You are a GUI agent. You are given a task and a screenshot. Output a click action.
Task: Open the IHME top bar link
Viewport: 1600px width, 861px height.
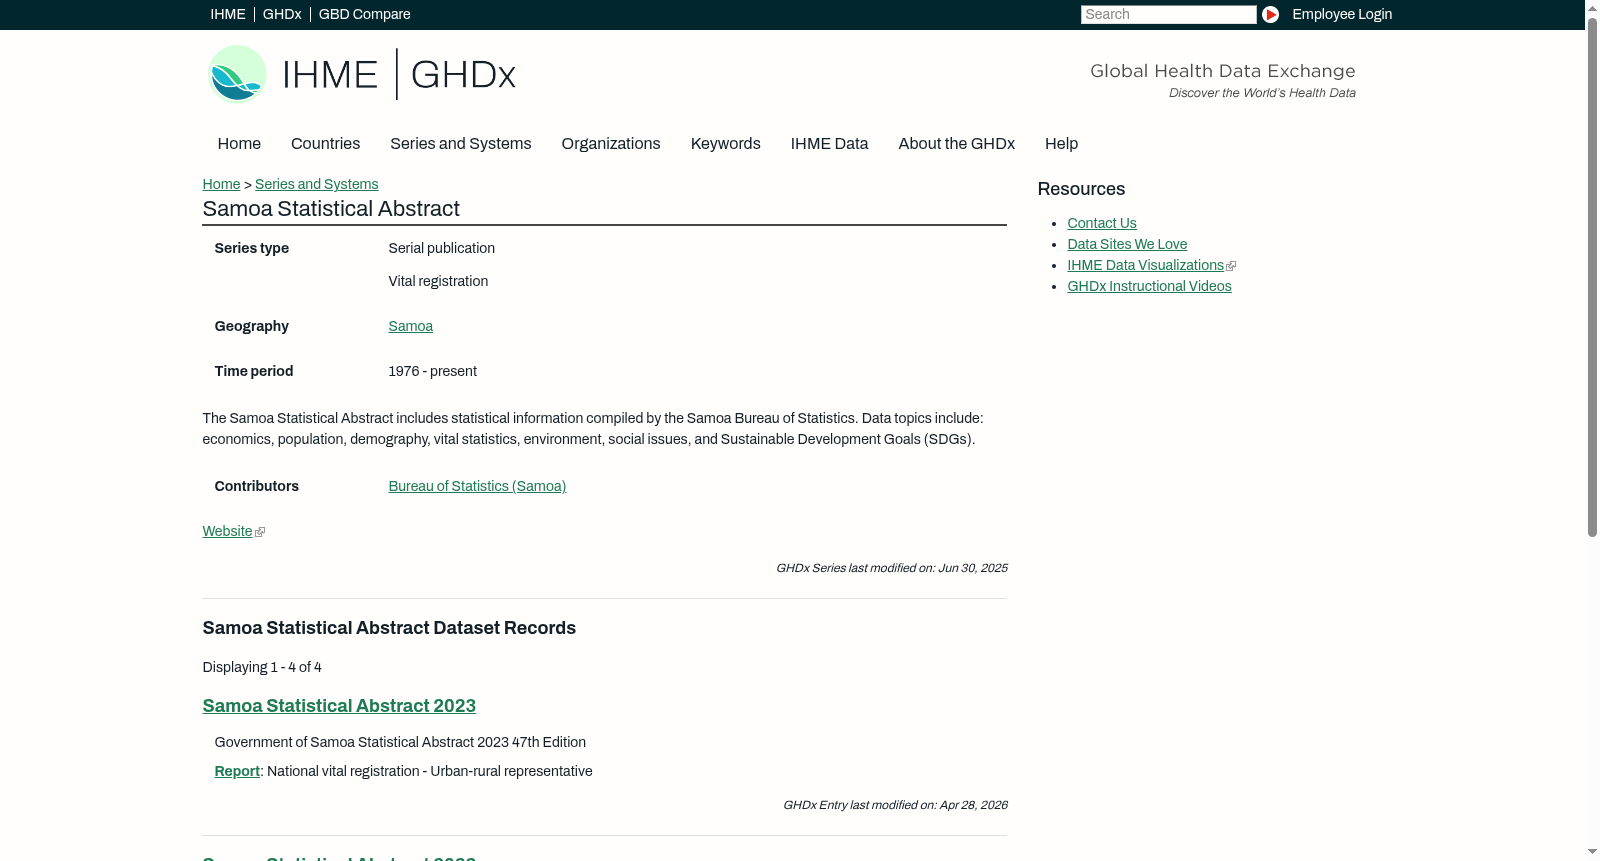tap(228, 14)
